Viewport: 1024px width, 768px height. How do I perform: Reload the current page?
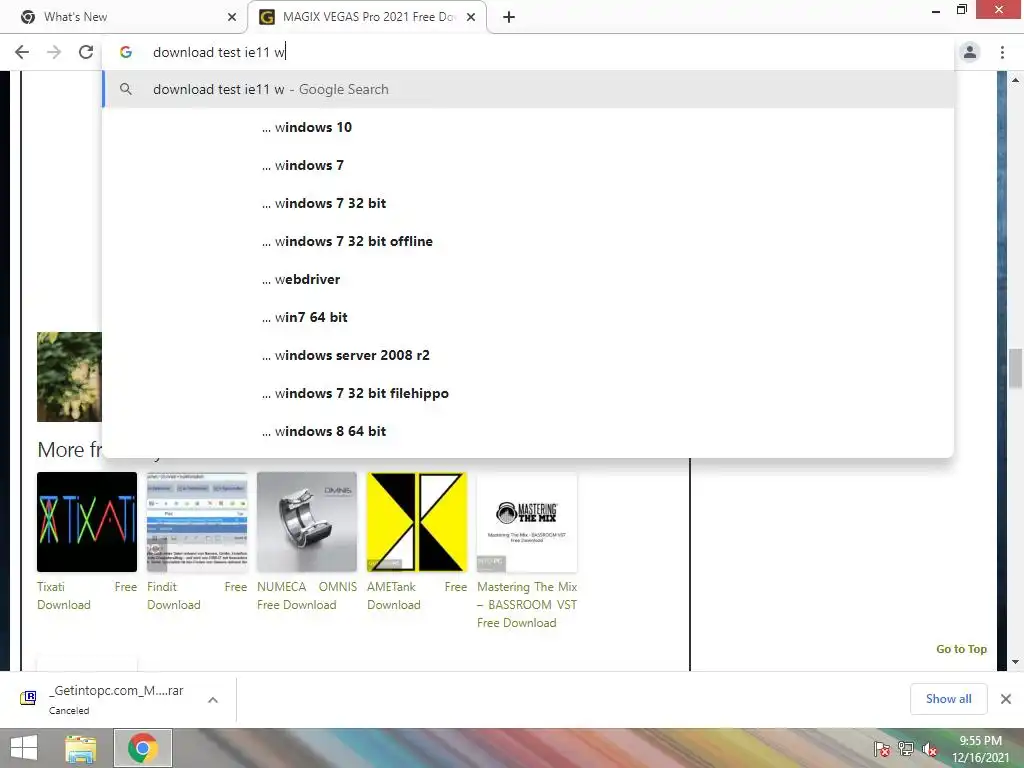click(x=86, y=52)
